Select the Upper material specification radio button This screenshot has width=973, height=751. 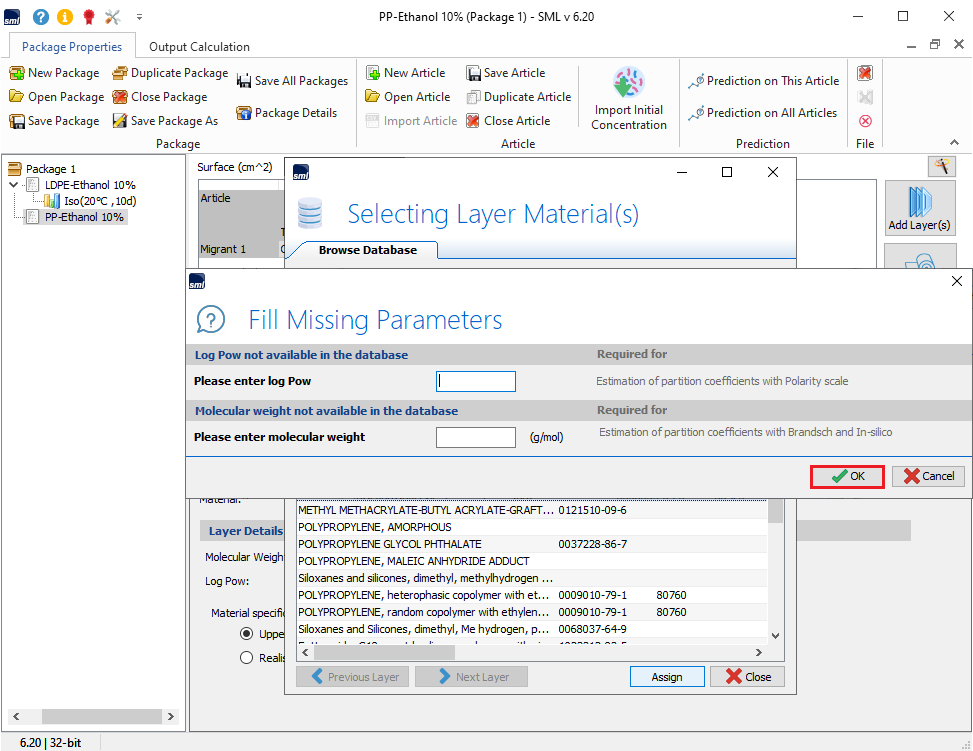coord(247,634)
